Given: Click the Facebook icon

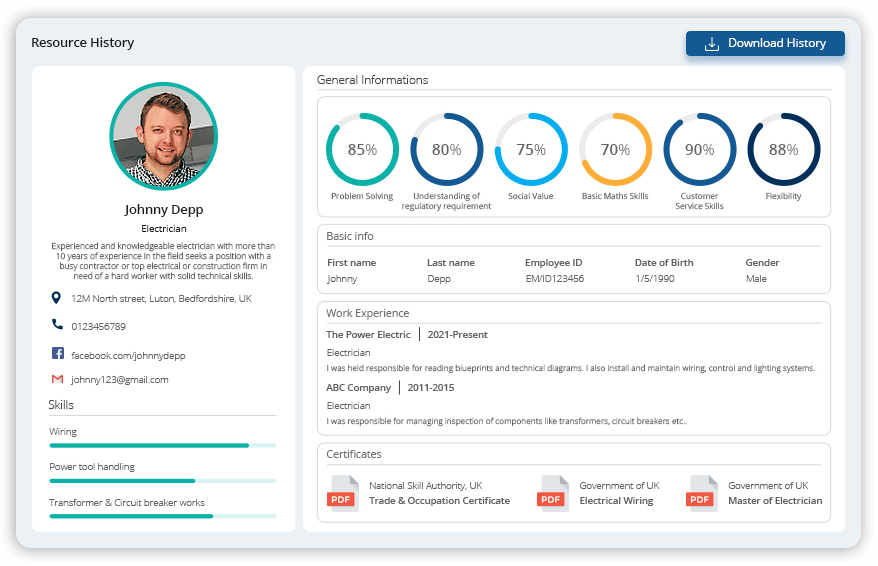Looking at the screenshot, I should point(57,354).
